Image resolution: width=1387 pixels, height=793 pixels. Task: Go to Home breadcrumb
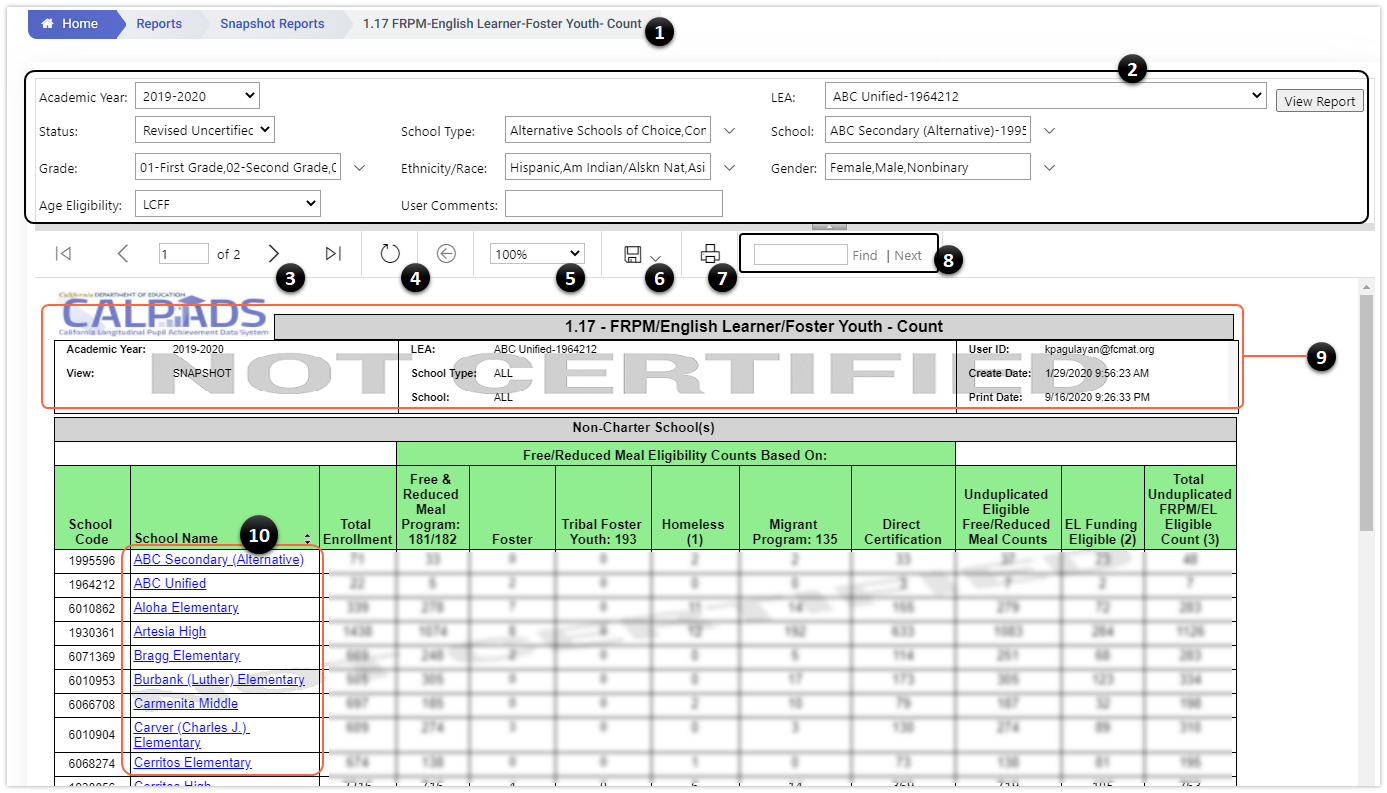pos(70,24)
